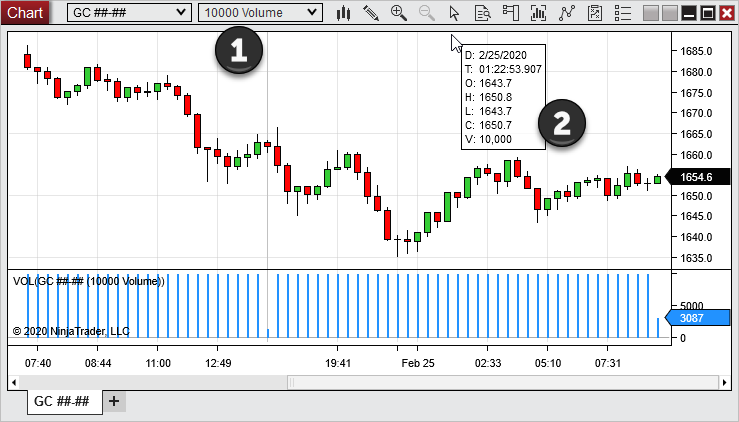This screenshot has height=422, width=739.
Task: Select the cursor pointer tool
Action: [455, 13]
